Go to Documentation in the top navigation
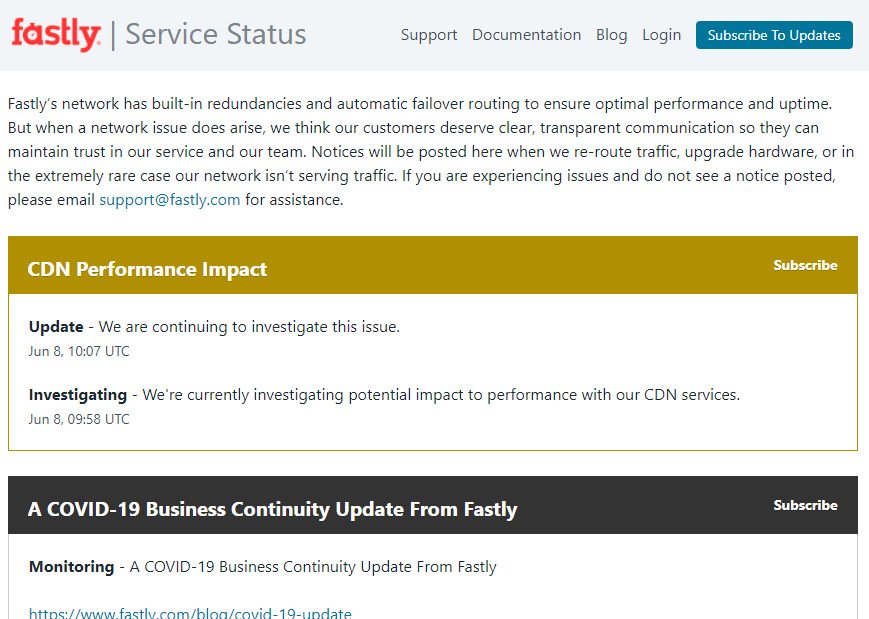The height and width of the screenshot is (619, 869). [x=526, y=35]
